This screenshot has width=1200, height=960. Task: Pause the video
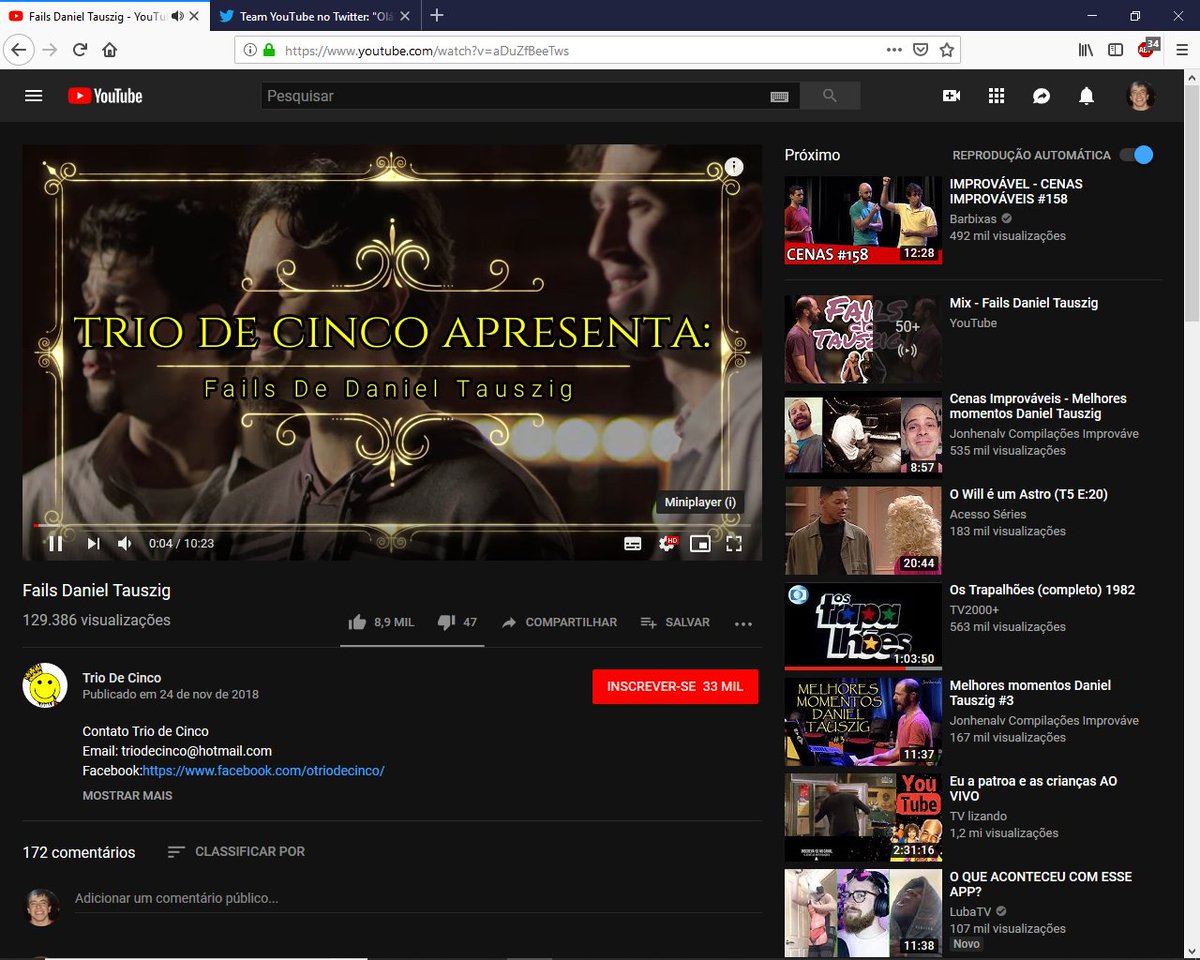[x=56, y=544]
